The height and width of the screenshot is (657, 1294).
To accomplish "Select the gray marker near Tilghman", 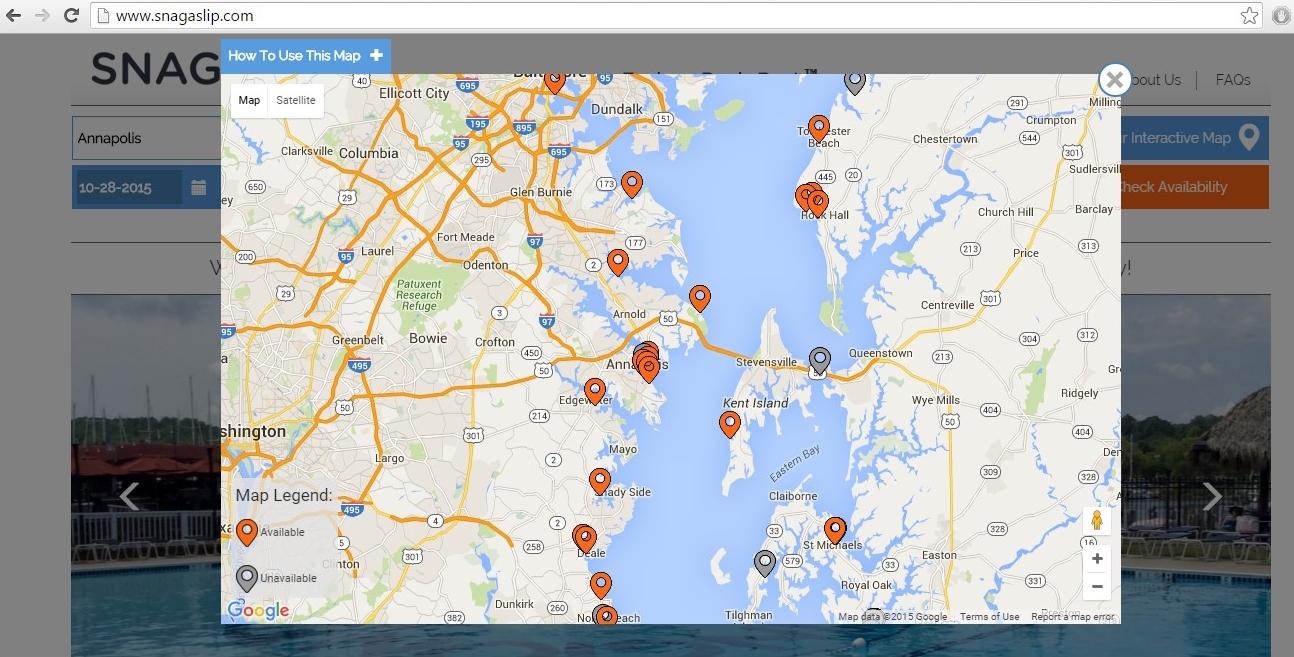I will coord(765,564).
